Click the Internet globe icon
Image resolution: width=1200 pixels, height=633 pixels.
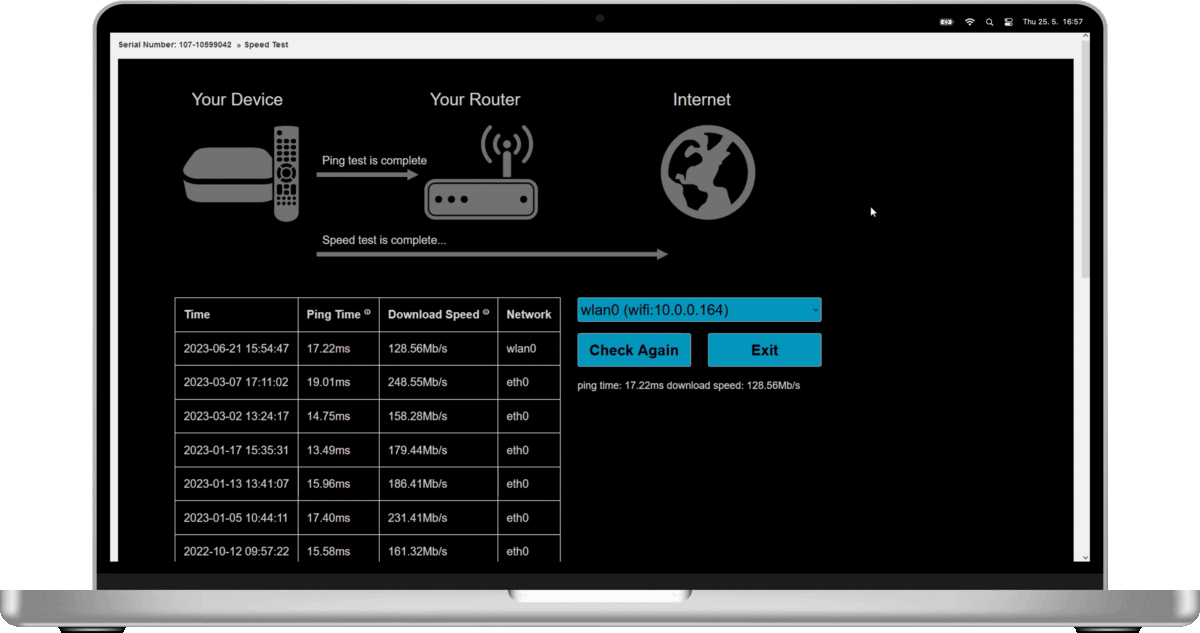point(707,172)
